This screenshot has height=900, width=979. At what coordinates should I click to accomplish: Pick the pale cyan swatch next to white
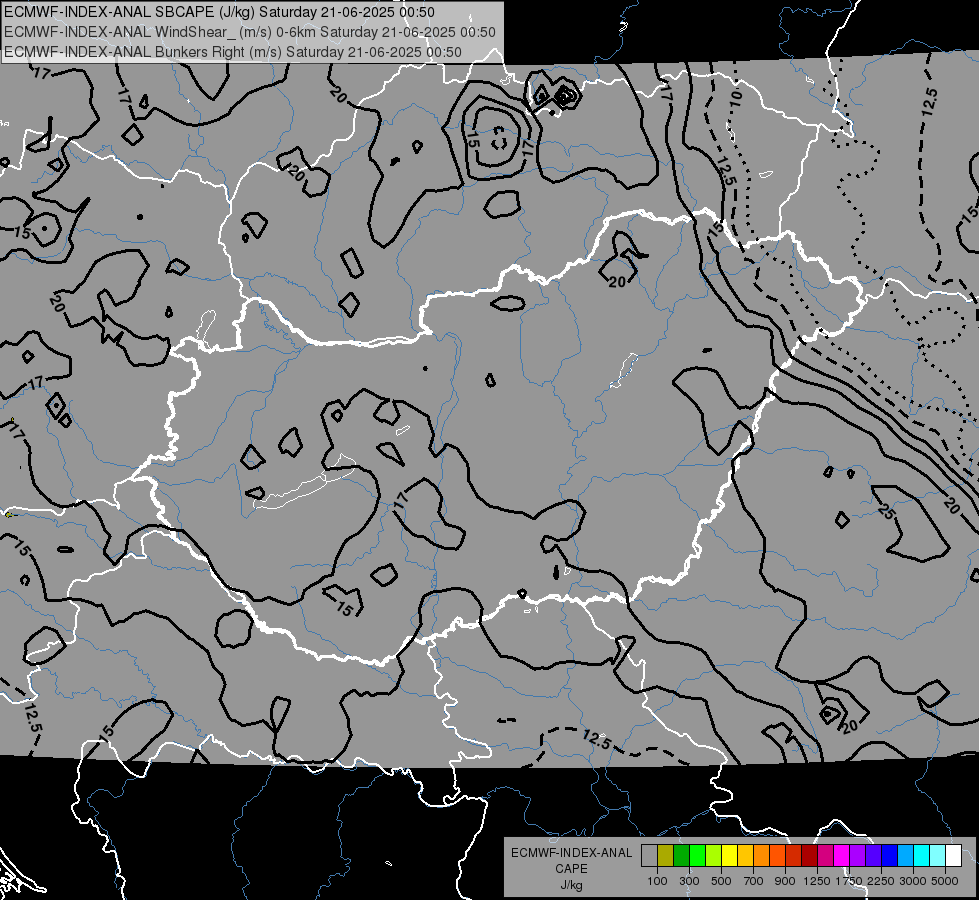point(937,855)
